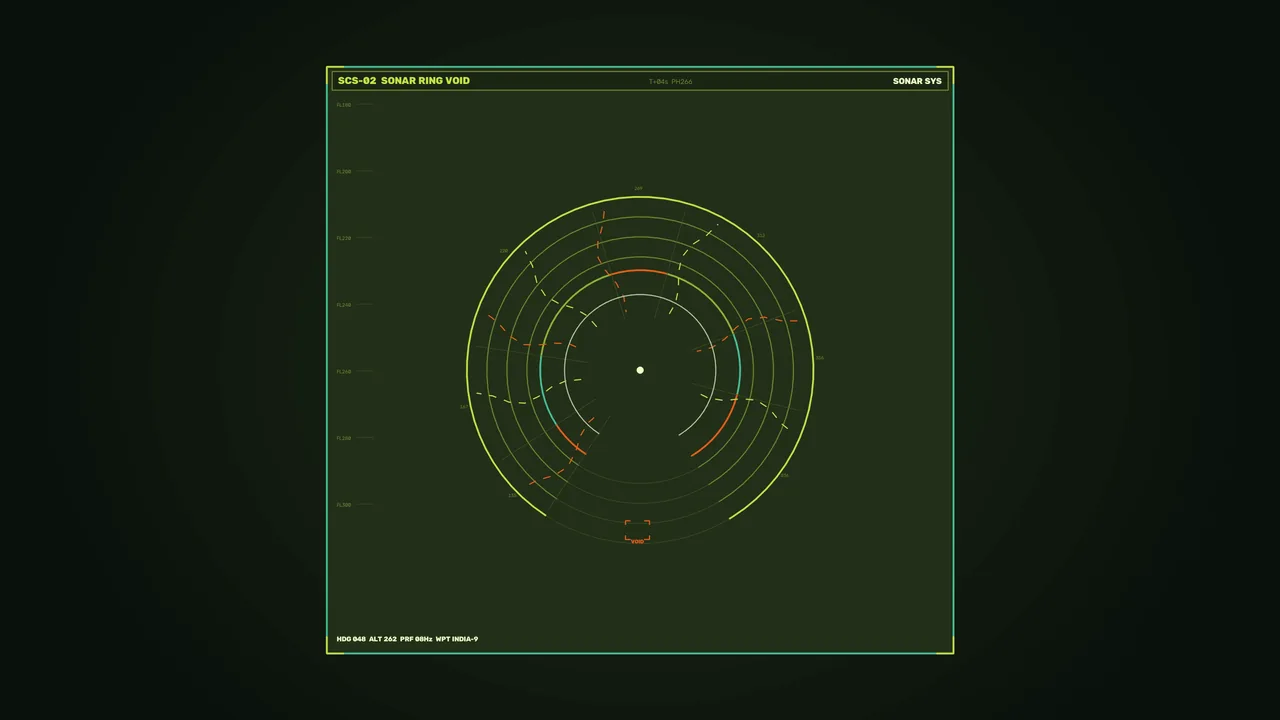1280x720 pixels.
Task: Click the 167 bearing label
Action: (x=464, y=407)
